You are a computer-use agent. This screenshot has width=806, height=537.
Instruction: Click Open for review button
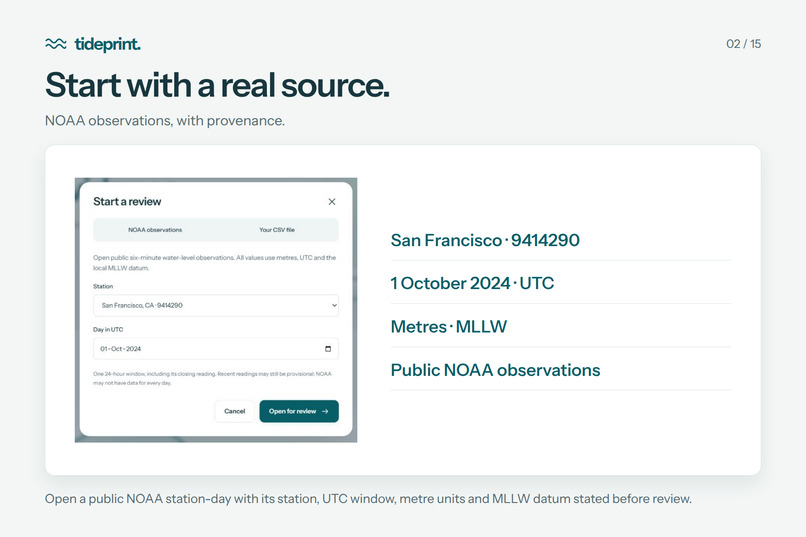tap(299, 411)
